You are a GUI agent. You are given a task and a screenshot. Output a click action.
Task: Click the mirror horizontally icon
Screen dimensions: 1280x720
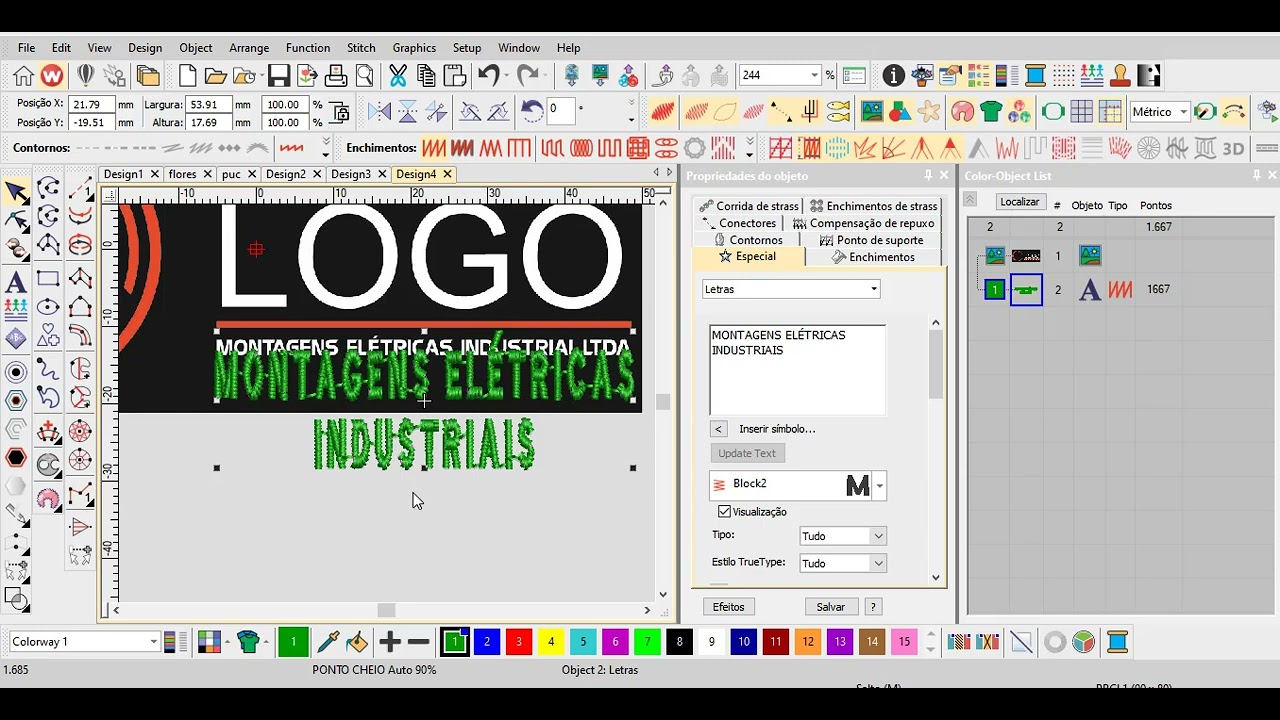point(379,111)
